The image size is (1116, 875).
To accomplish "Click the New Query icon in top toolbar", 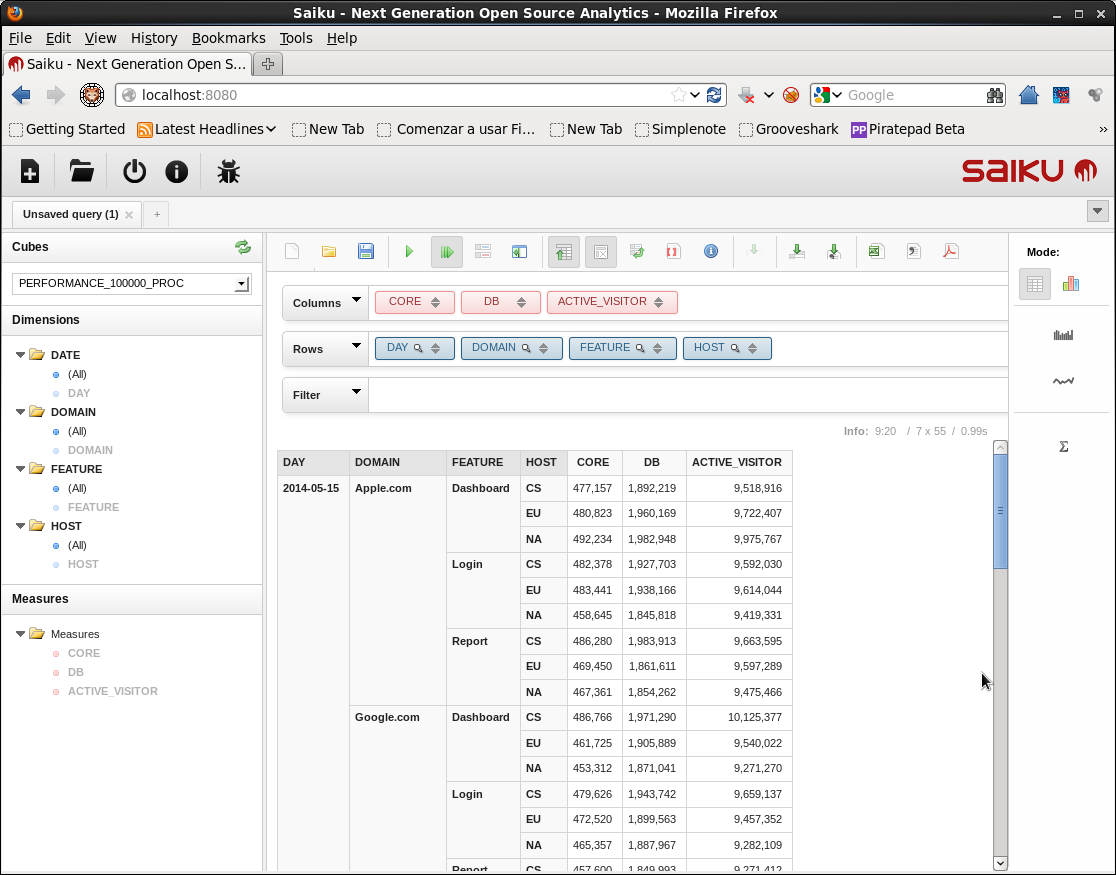I will tap(30, 171).
